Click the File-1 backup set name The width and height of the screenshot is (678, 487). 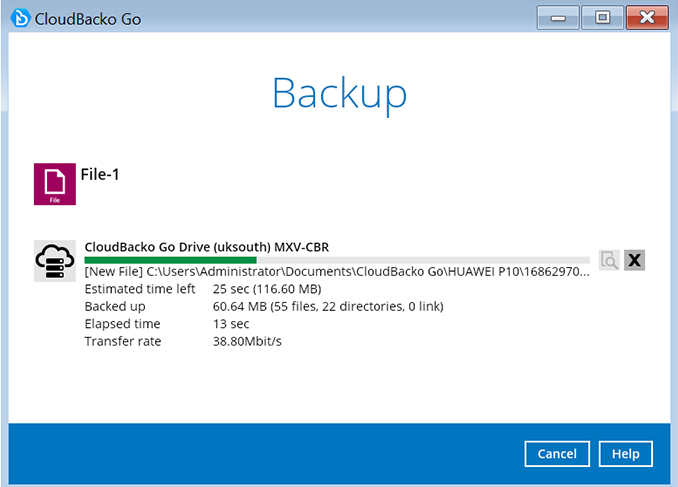click(x=100, y=174)
